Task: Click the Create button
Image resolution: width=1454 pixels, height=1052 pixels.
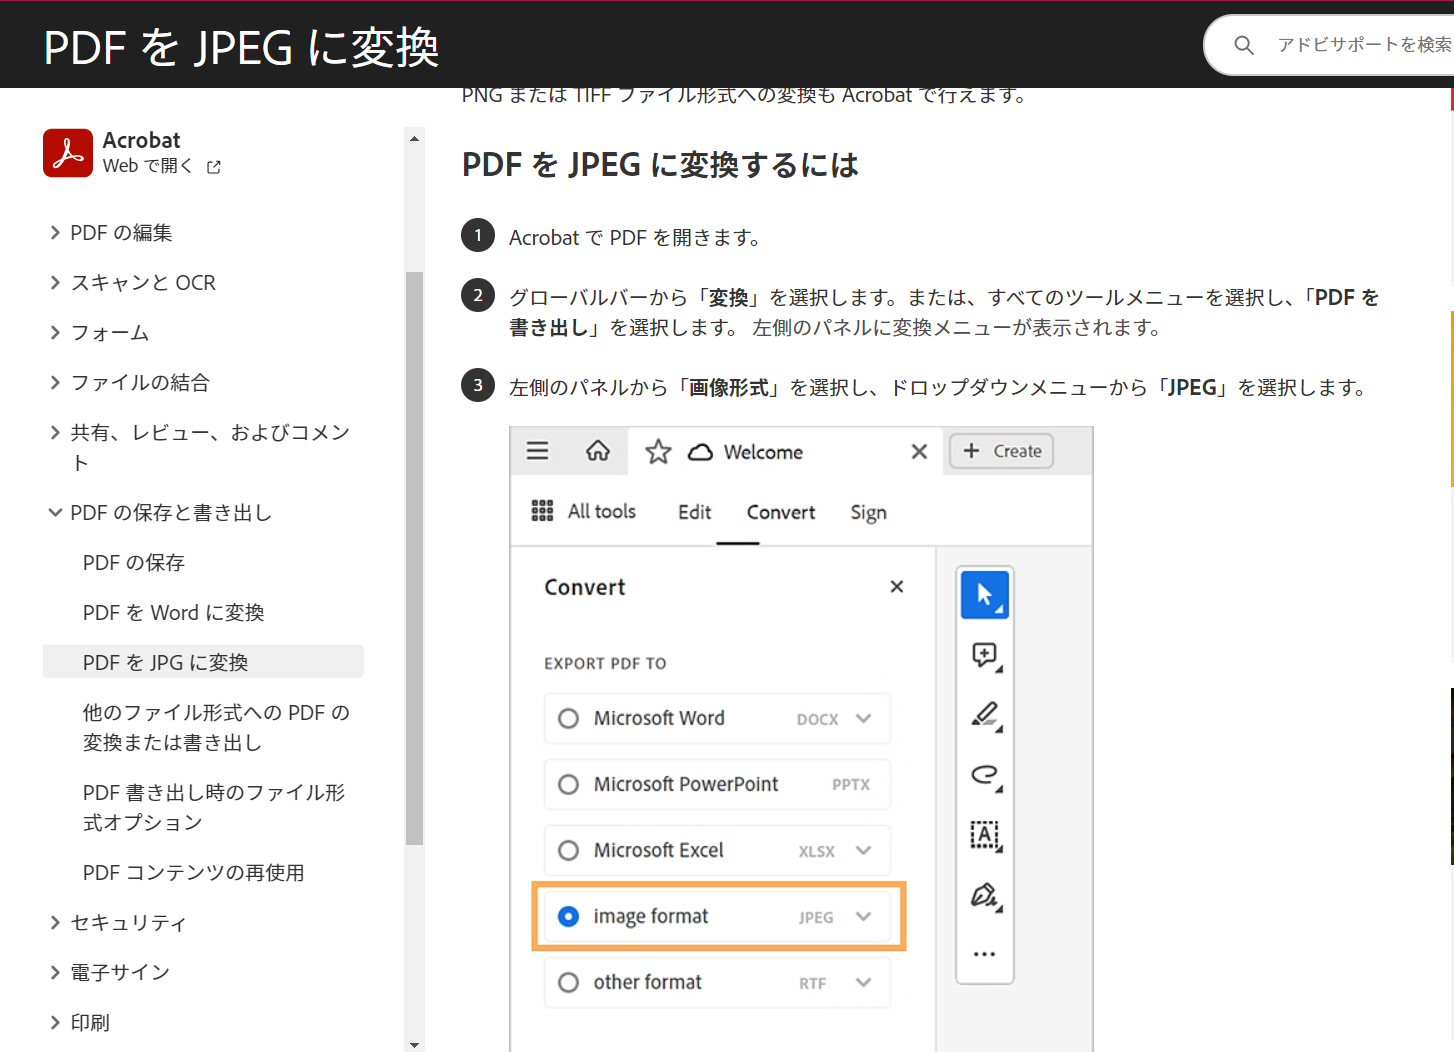Action: (x=1001, y=451)
